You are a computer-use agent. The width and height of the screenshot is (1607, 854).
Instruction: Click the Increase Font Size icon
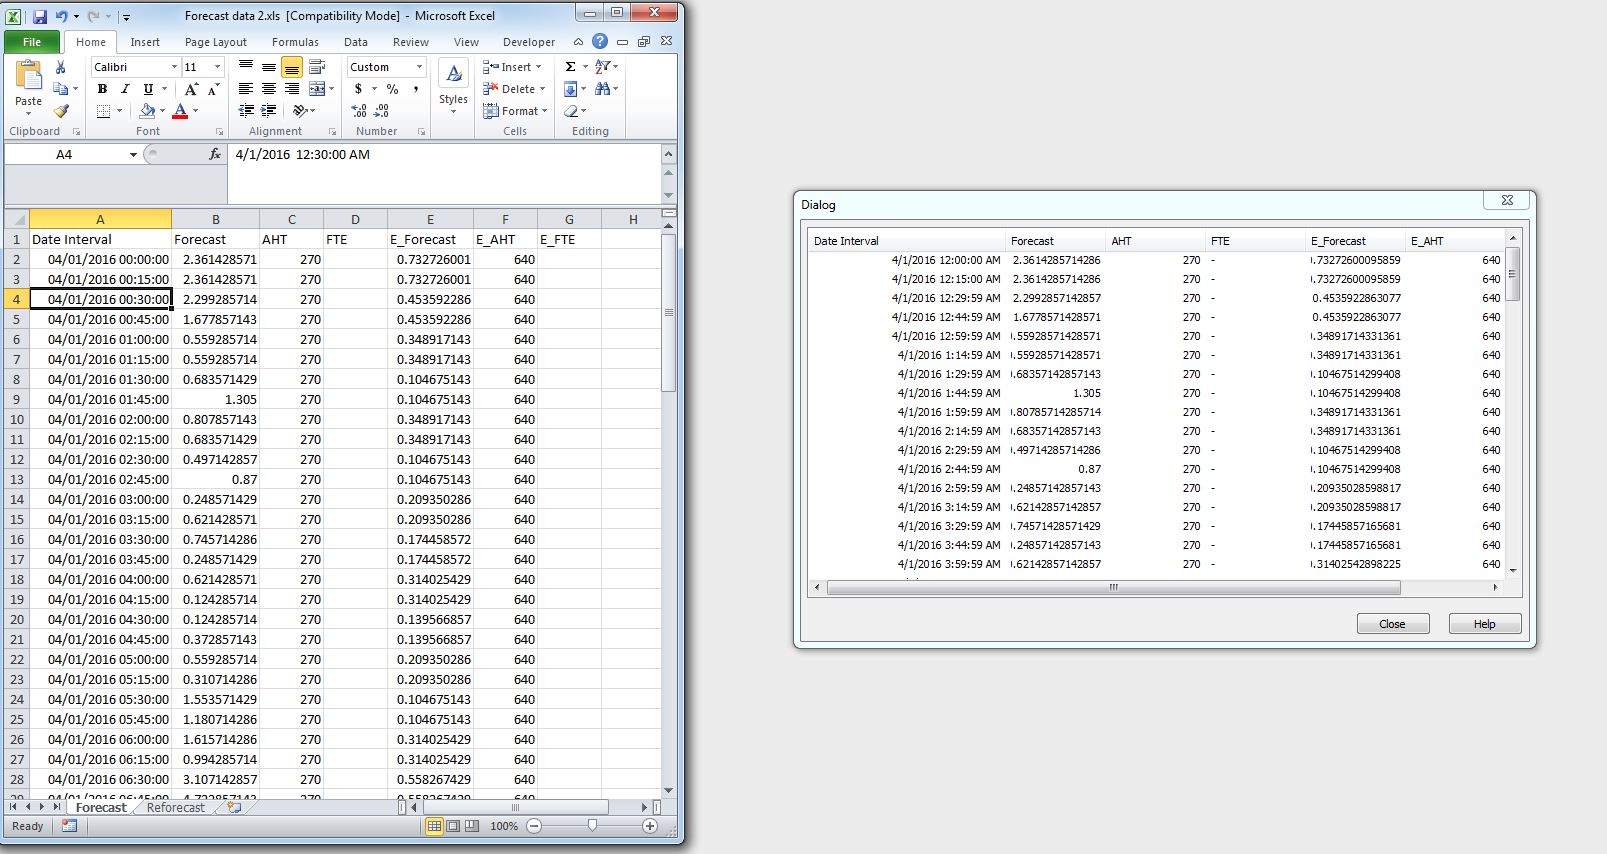pos(191,89)
